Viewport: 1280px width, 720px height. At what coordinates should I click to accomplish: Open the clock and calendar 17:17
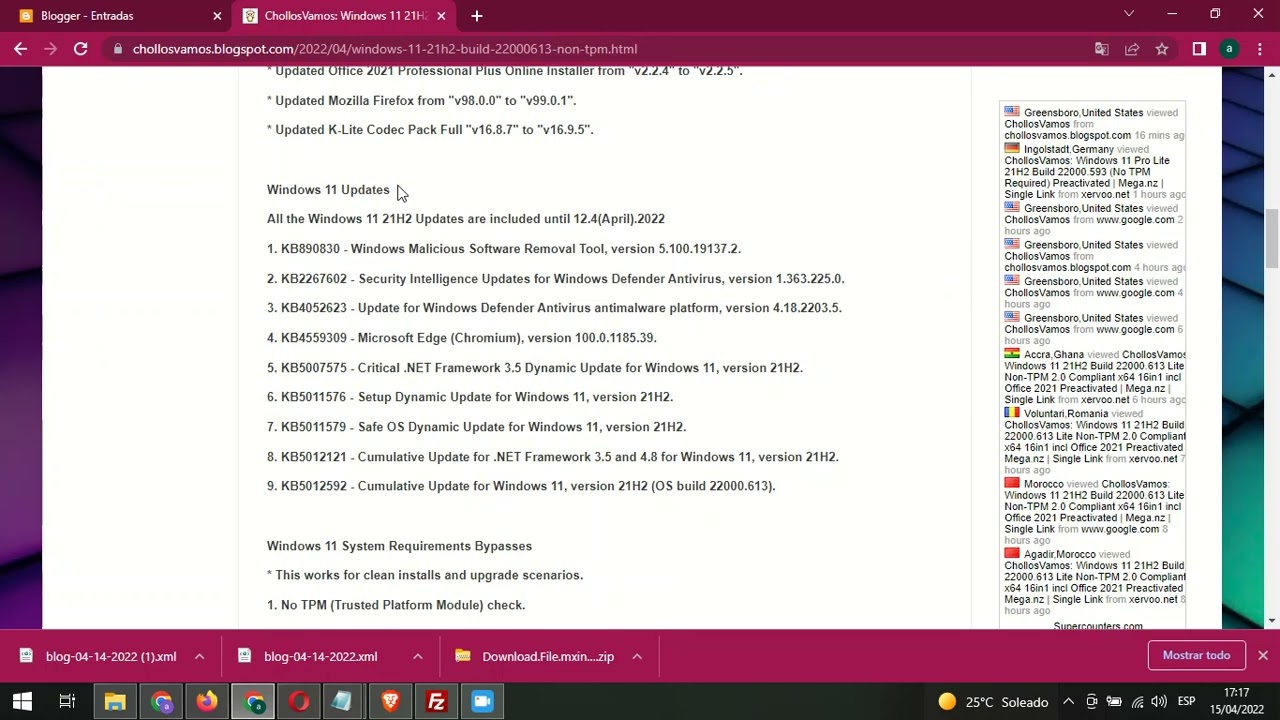coord(1236,701)
